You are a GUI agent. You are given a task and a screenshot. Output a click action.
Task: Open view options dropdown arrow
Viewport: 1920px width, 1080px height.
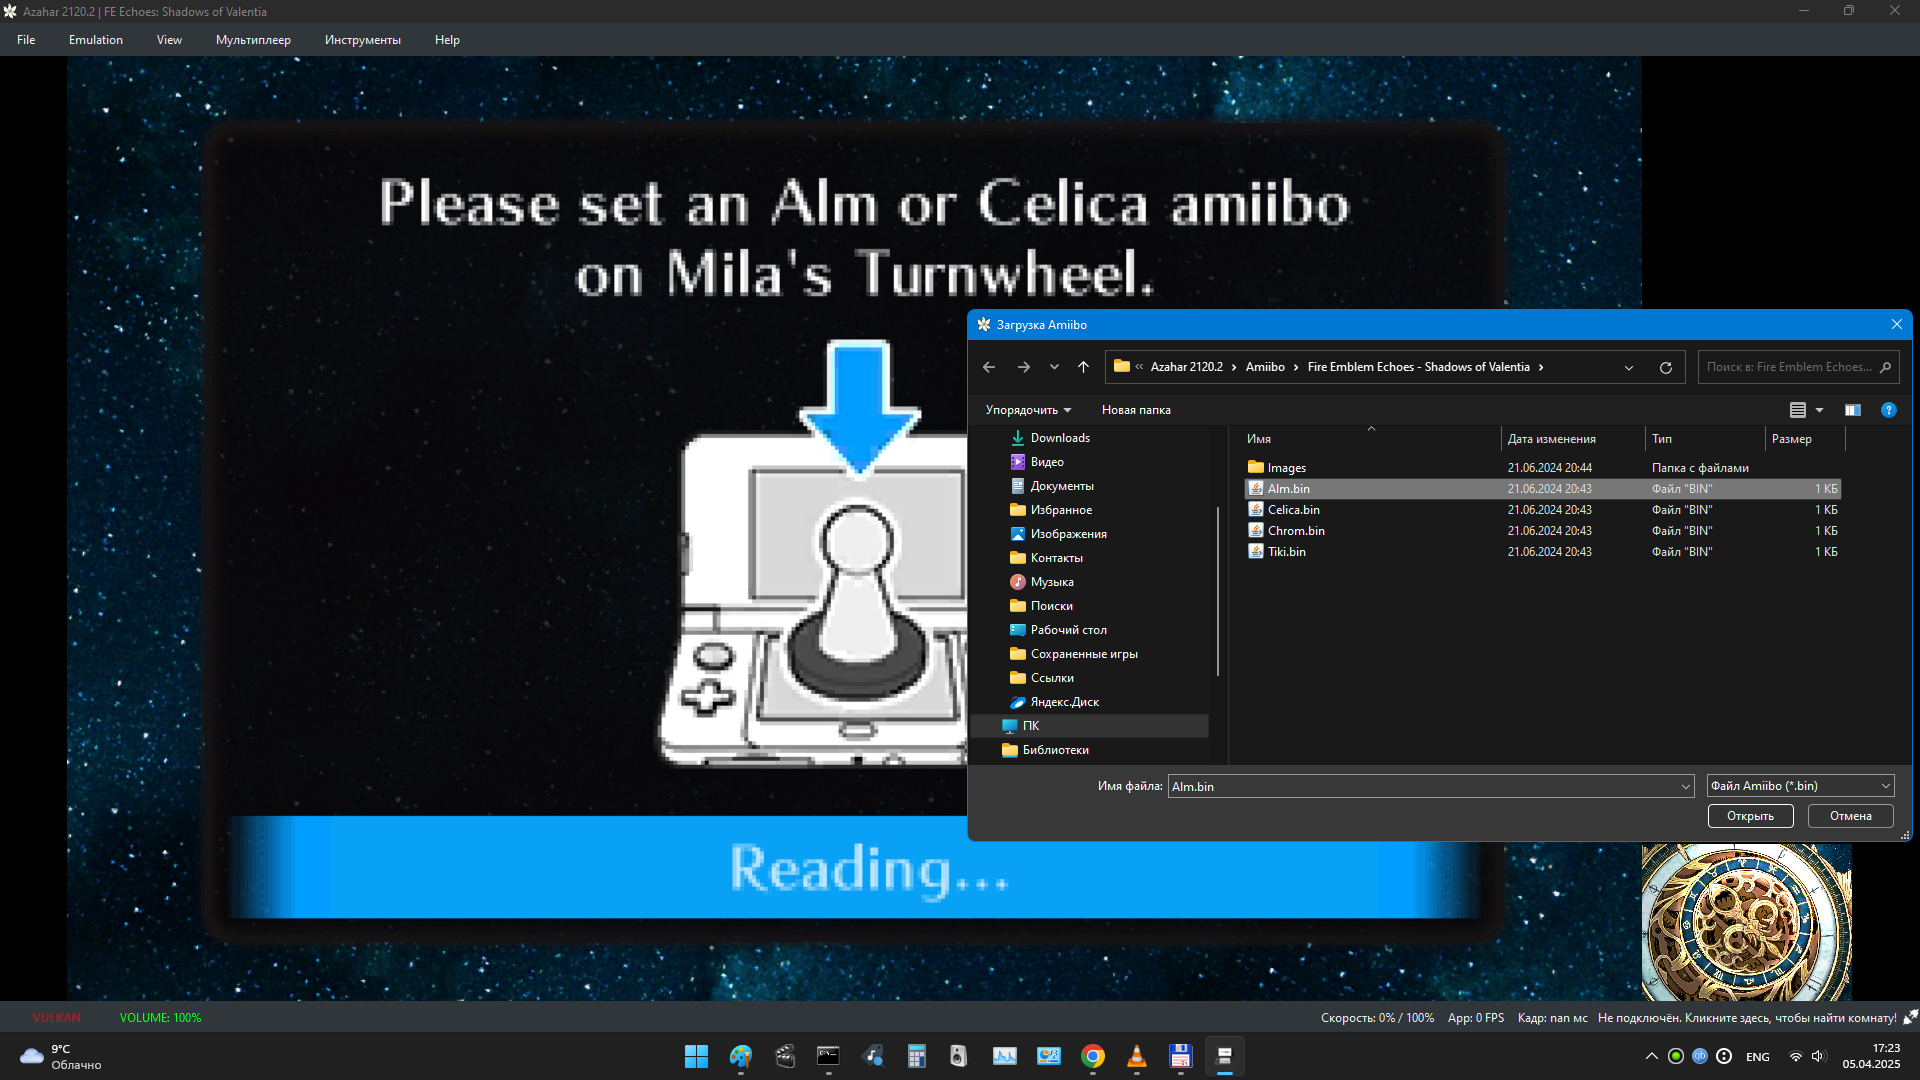click(1819, 410)
